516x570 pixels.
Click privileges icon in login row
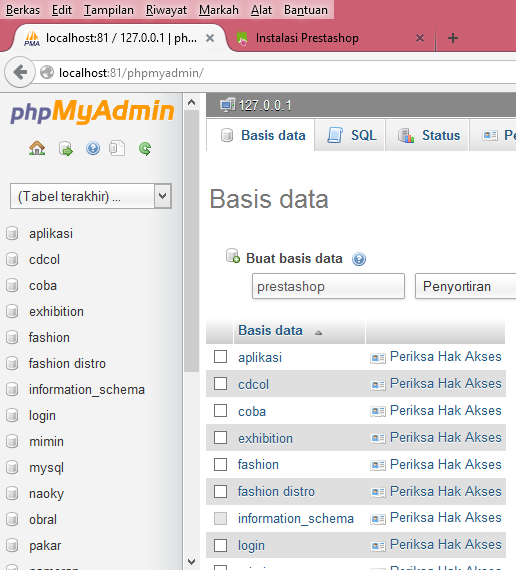point(378,546)
